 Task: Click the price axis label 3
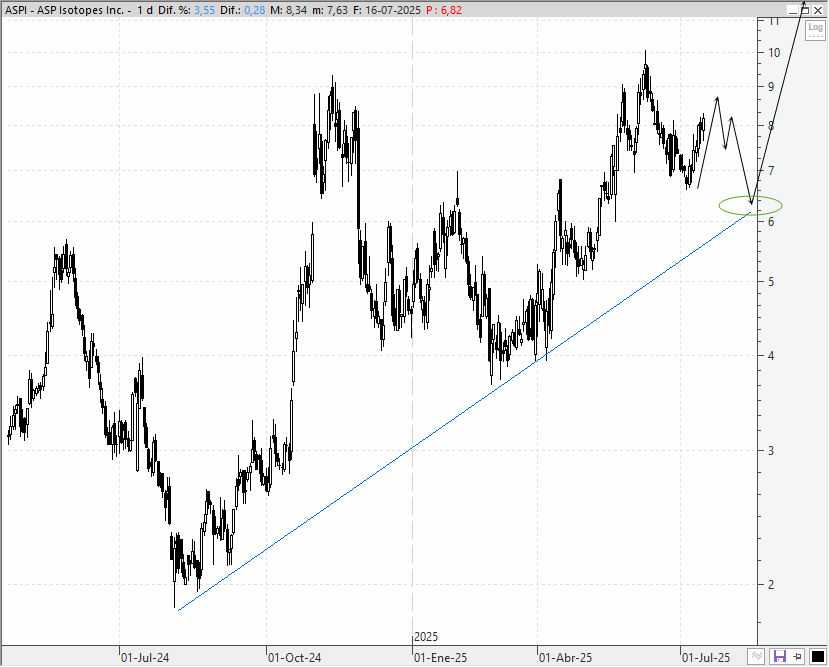(771, 451)
